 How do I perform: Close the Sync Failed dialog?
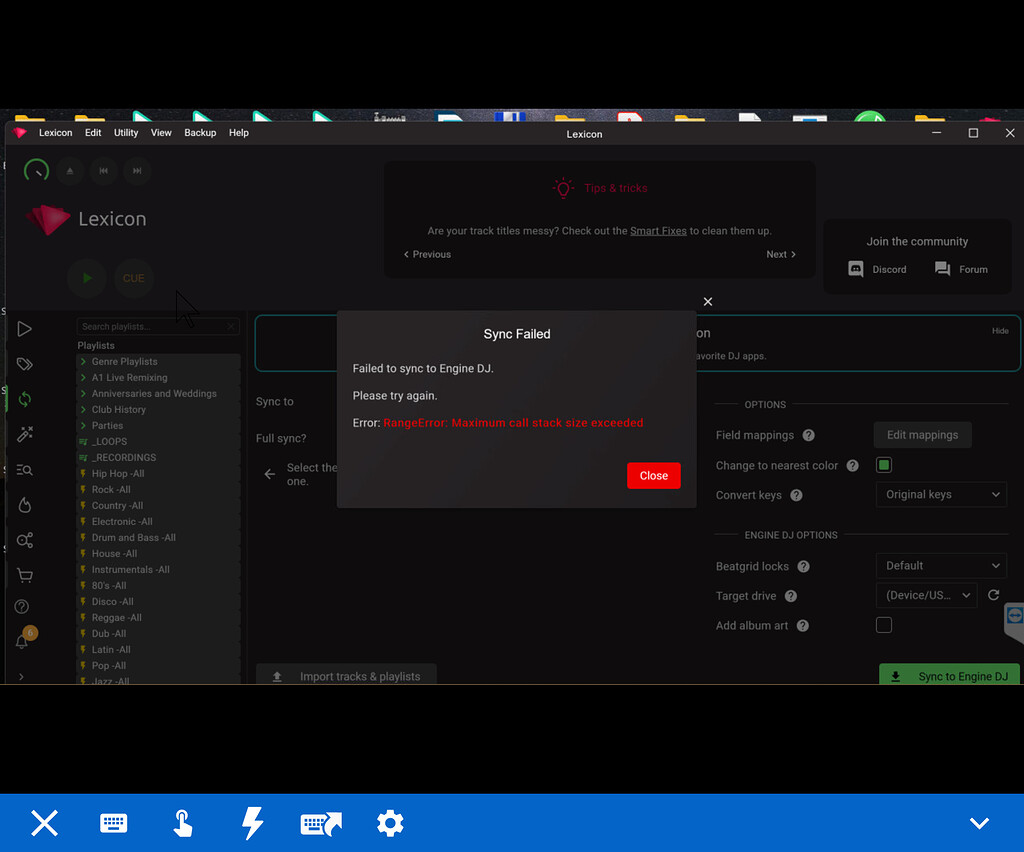[x=653, y=475]
